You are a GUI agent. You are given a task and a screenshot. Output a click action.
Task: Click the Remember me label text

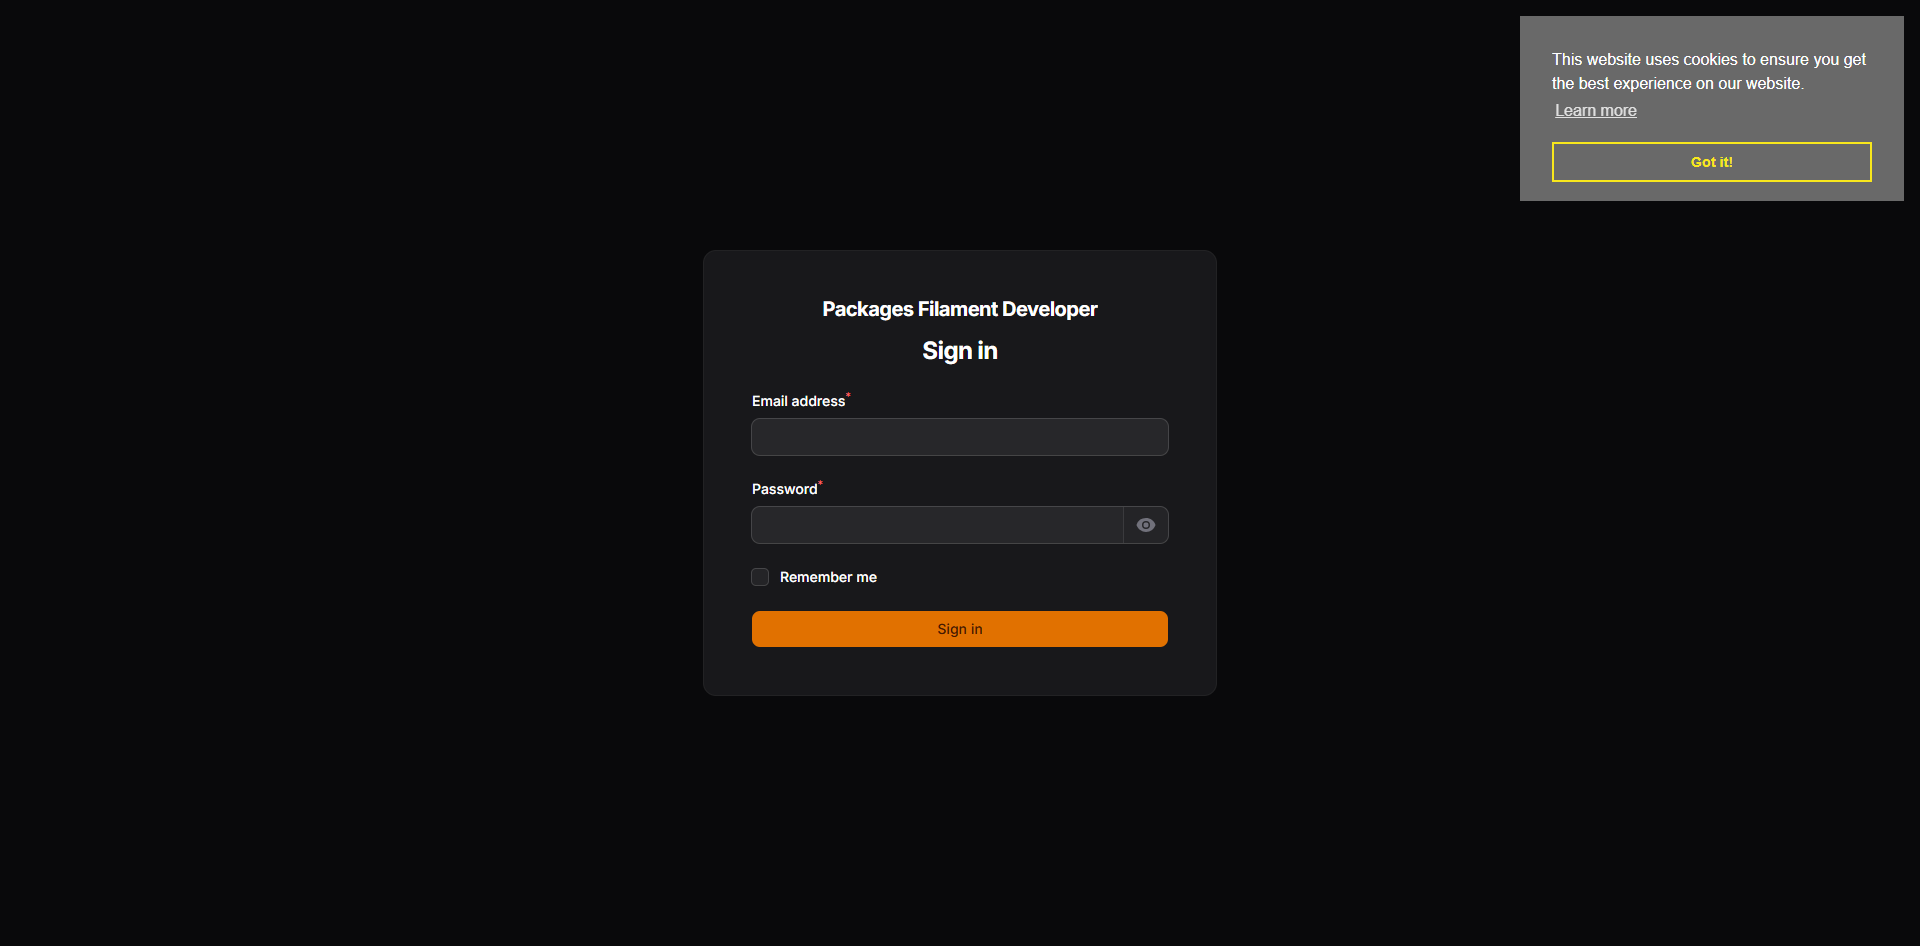[828, 577]
